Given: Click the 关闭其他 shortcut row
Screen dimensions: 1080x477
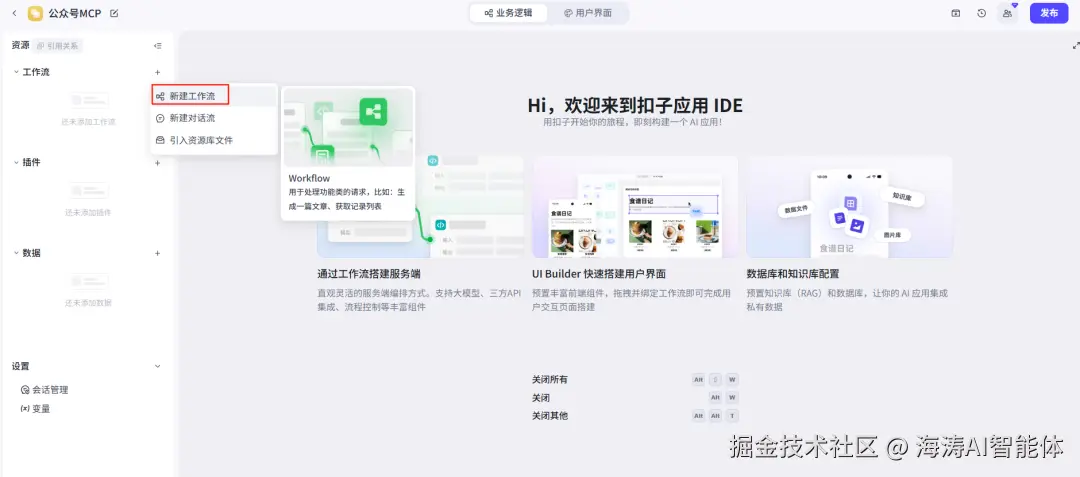Looking at the screenshot, I should (635, 416).
